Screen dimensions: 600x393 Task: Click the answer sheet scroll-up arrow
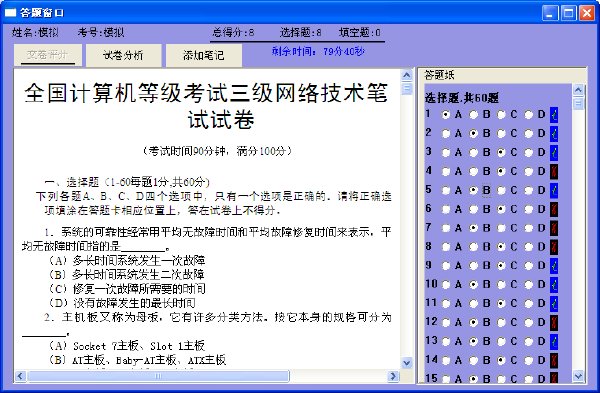(x=578, y=90)
